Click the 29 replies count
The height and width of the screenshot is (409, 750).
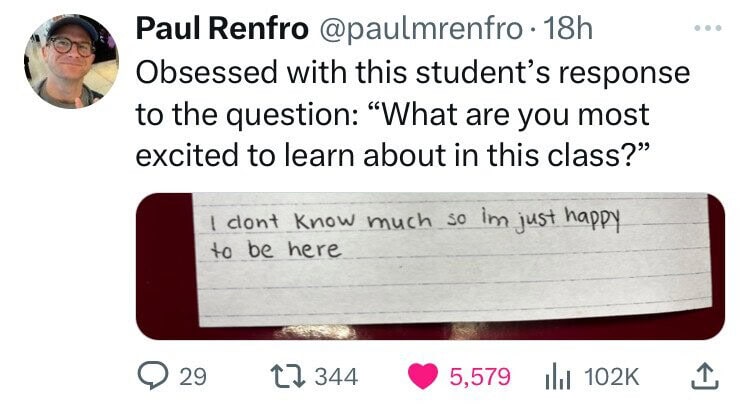tap(193, 376)
